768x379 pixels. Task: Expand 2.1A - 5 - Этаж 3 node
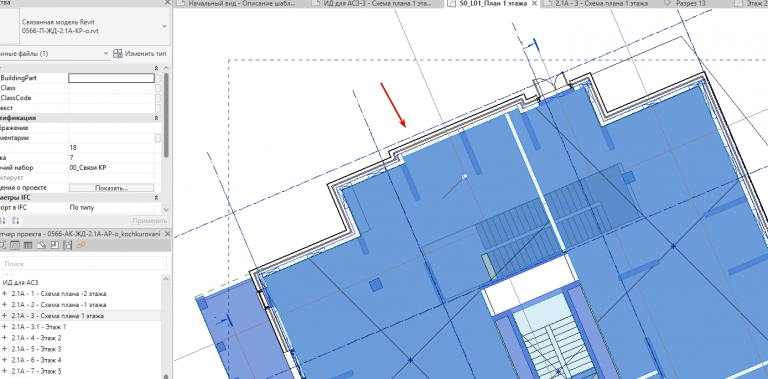pyautogui.click(x=4, y=349)
